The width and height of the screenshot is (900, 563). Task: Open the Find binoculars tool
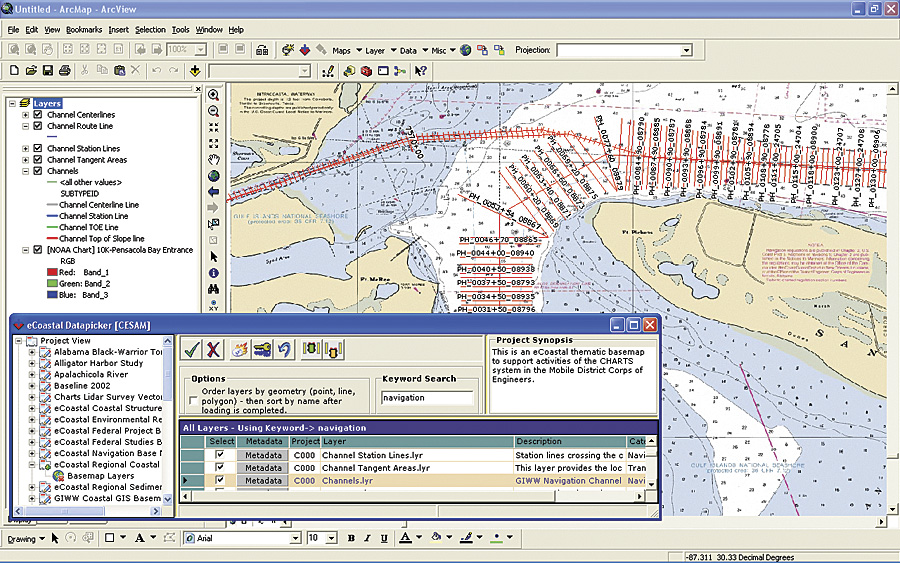coord(214,289)
